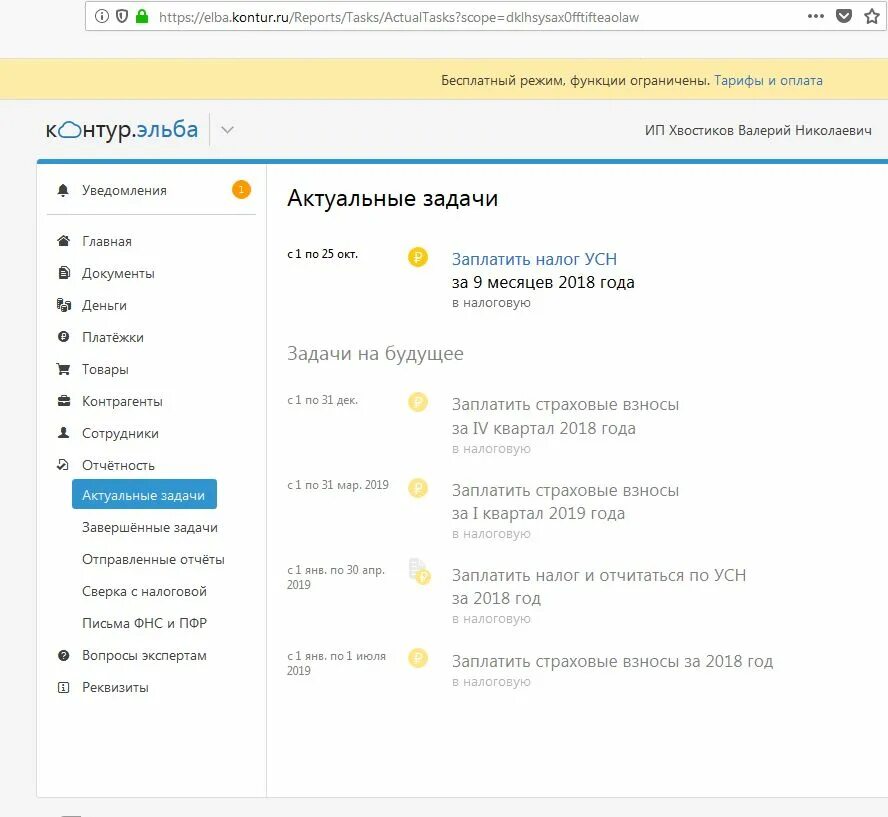
Task: Open the Письма ФНС и ПФР submenu item
Action: [x=144, y=623]
